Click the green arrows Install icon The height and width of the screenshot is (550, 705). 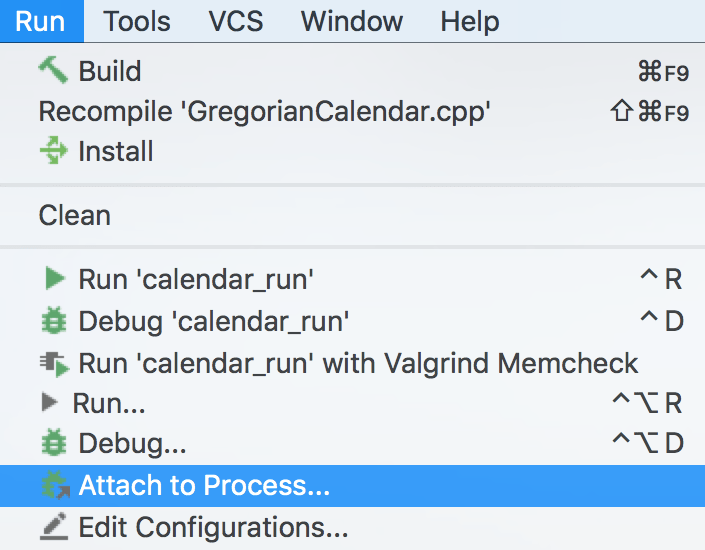54,150
